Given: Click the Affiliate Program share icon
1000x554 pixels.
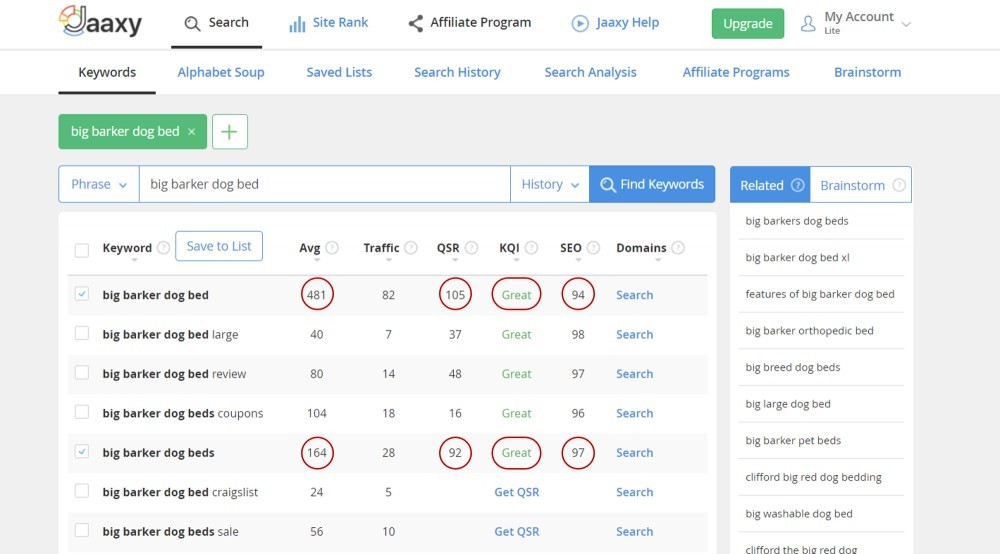Looking at the screenshot, I should coord(416,24).
